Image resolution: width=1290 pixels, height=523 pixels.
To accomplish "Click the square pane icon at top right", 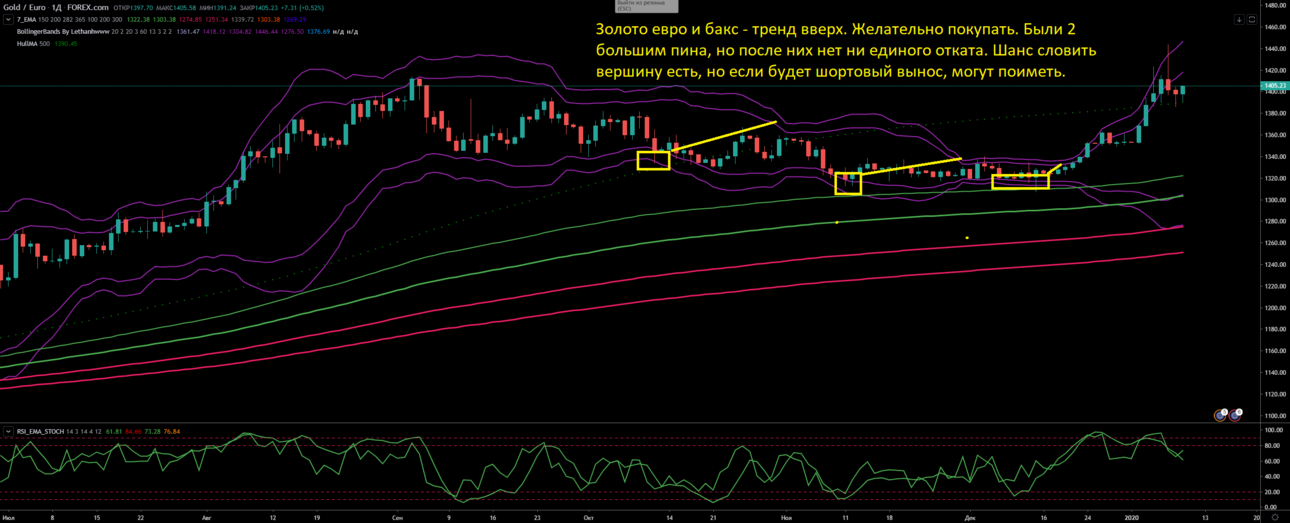I will tap(1251, 19).
